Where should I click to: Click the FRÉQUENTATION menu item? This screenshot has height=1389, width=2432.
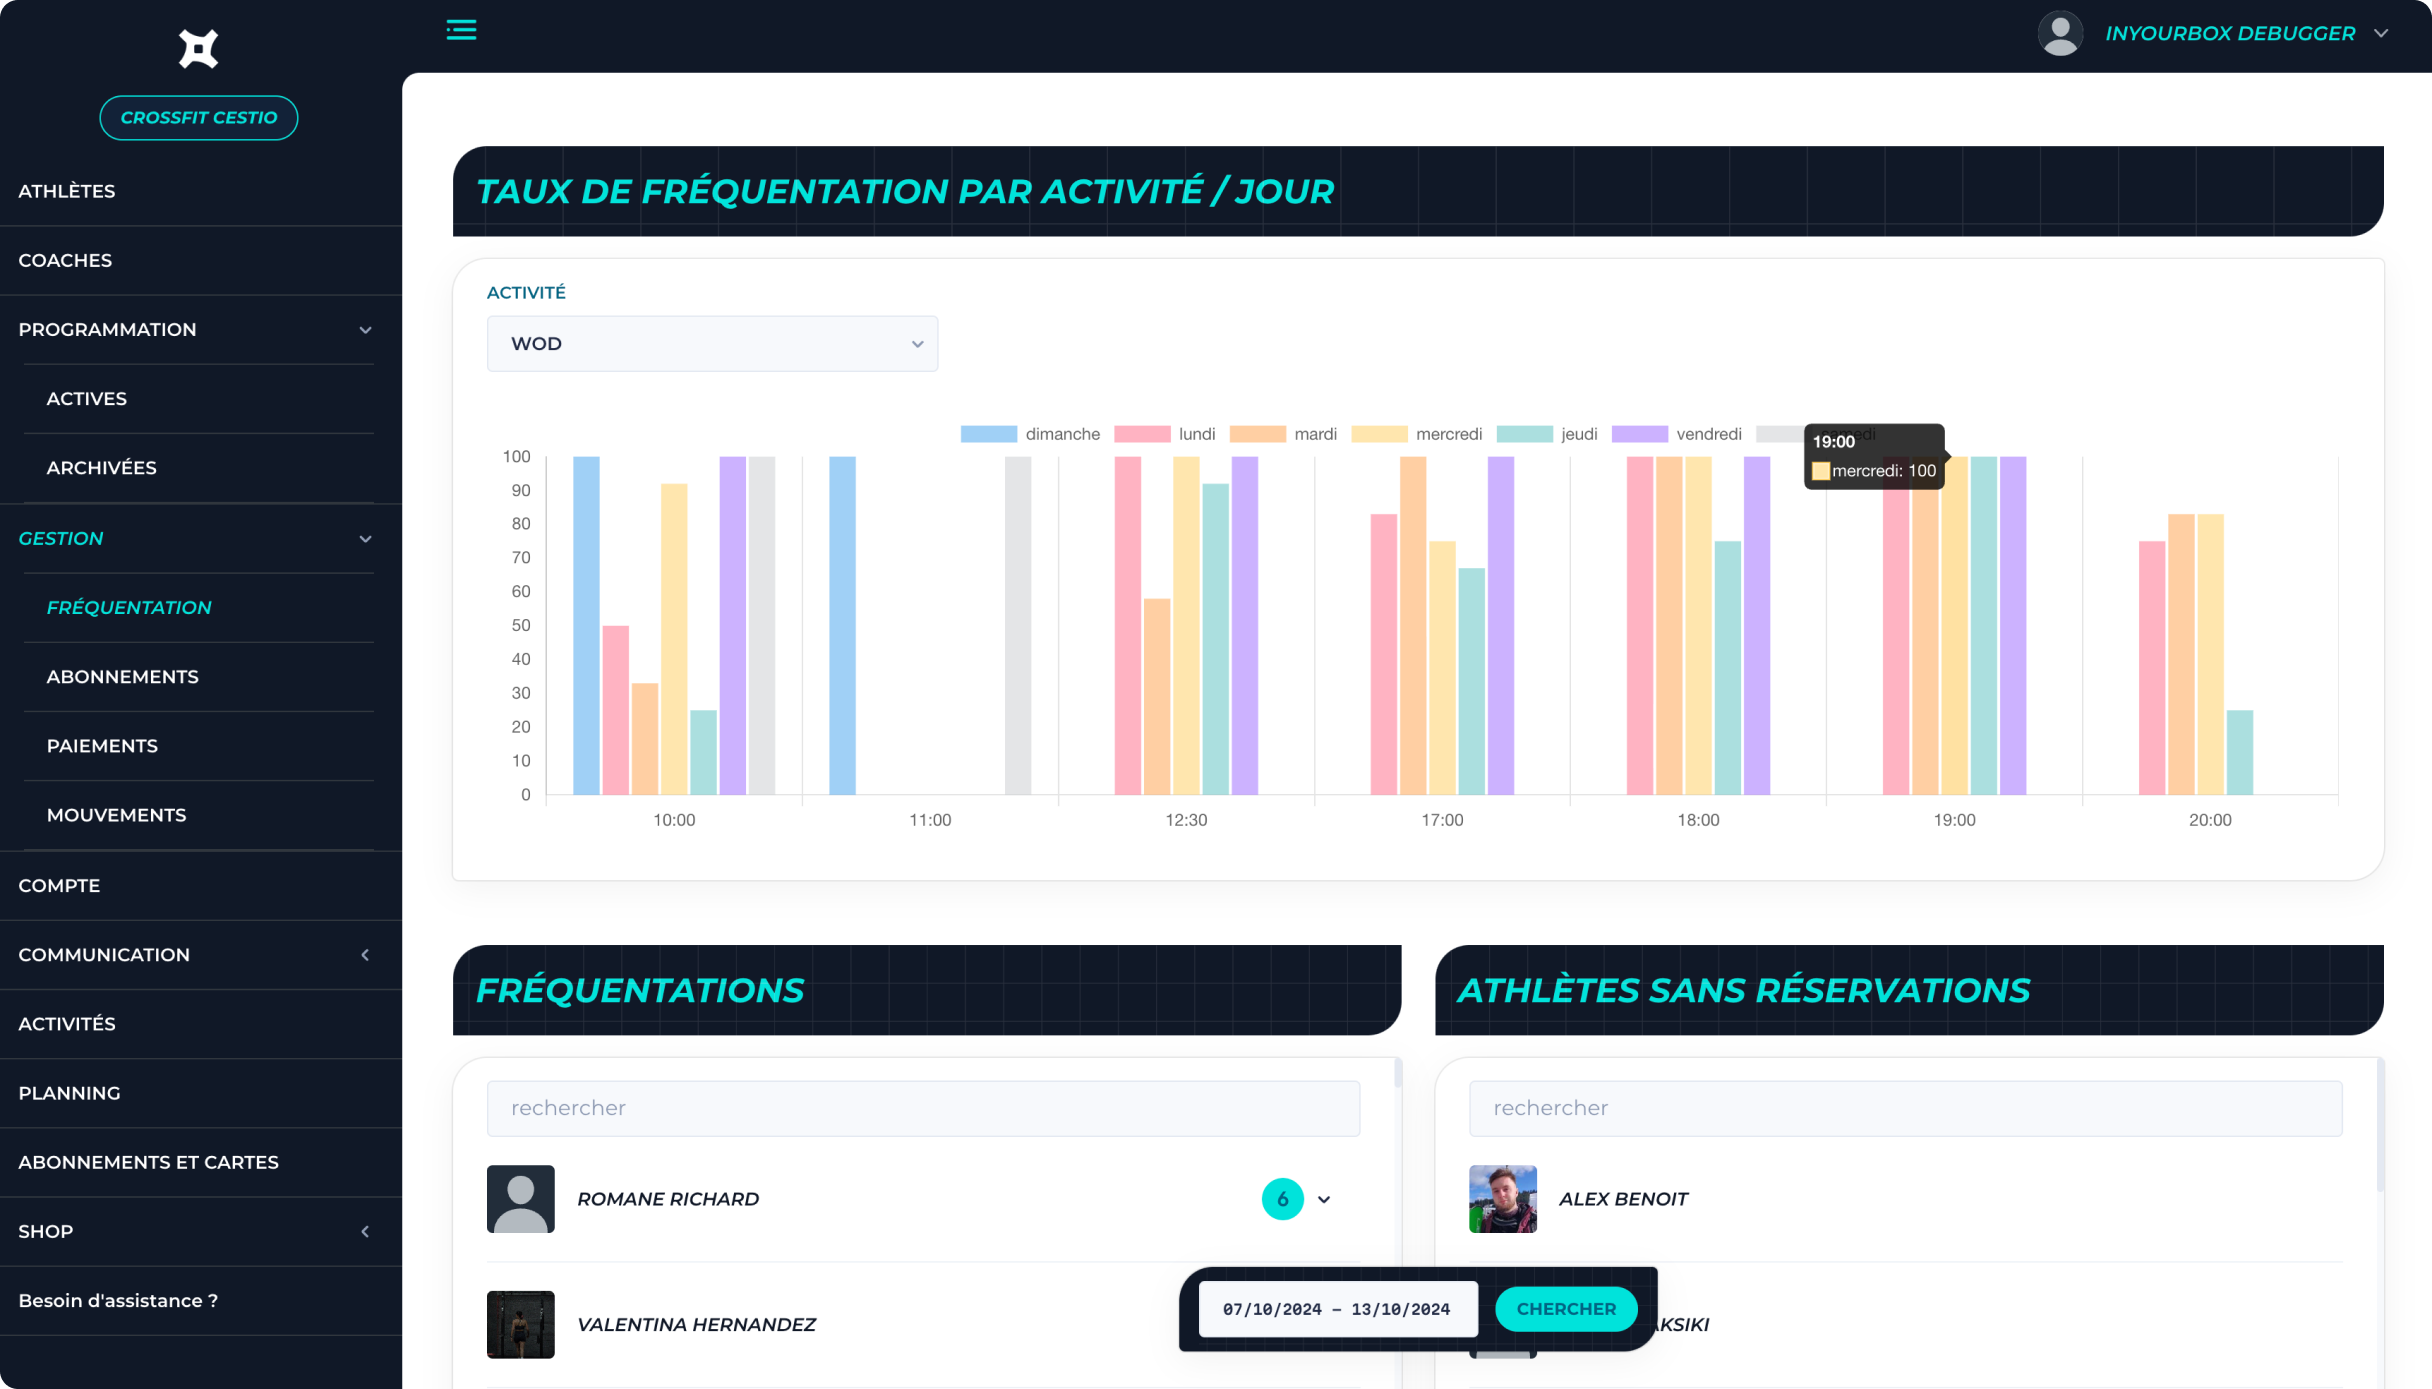(x=130, y=606)
